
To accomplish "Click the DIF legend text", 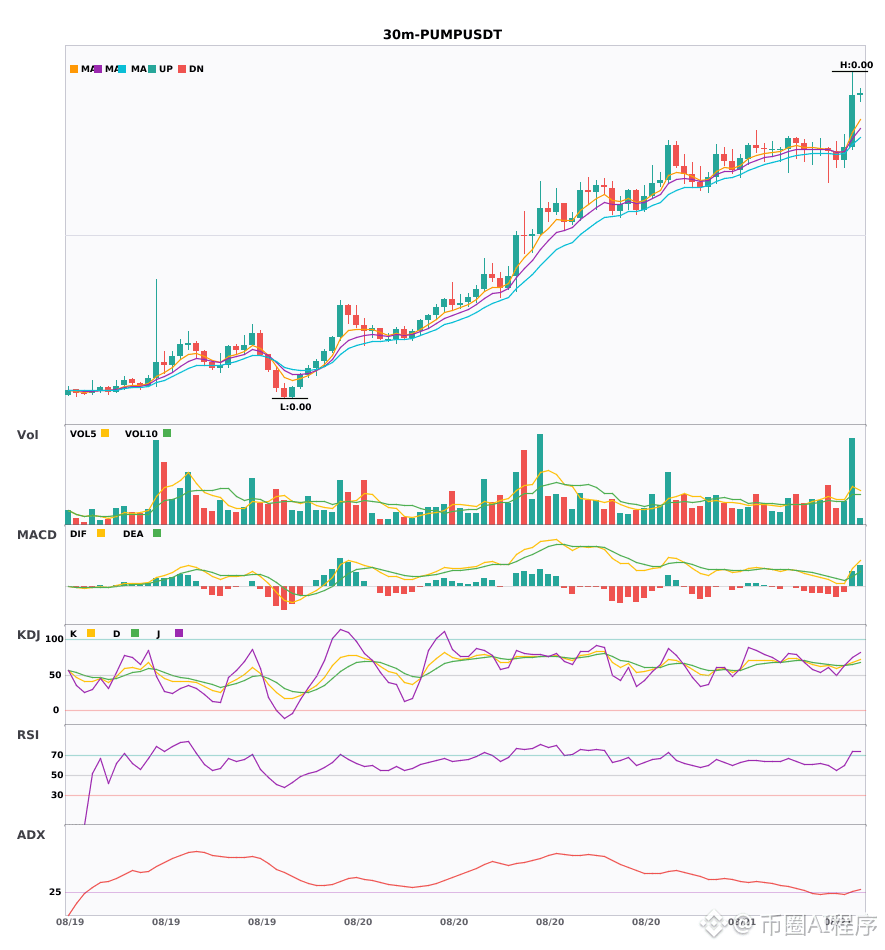I will pos(78,534).
